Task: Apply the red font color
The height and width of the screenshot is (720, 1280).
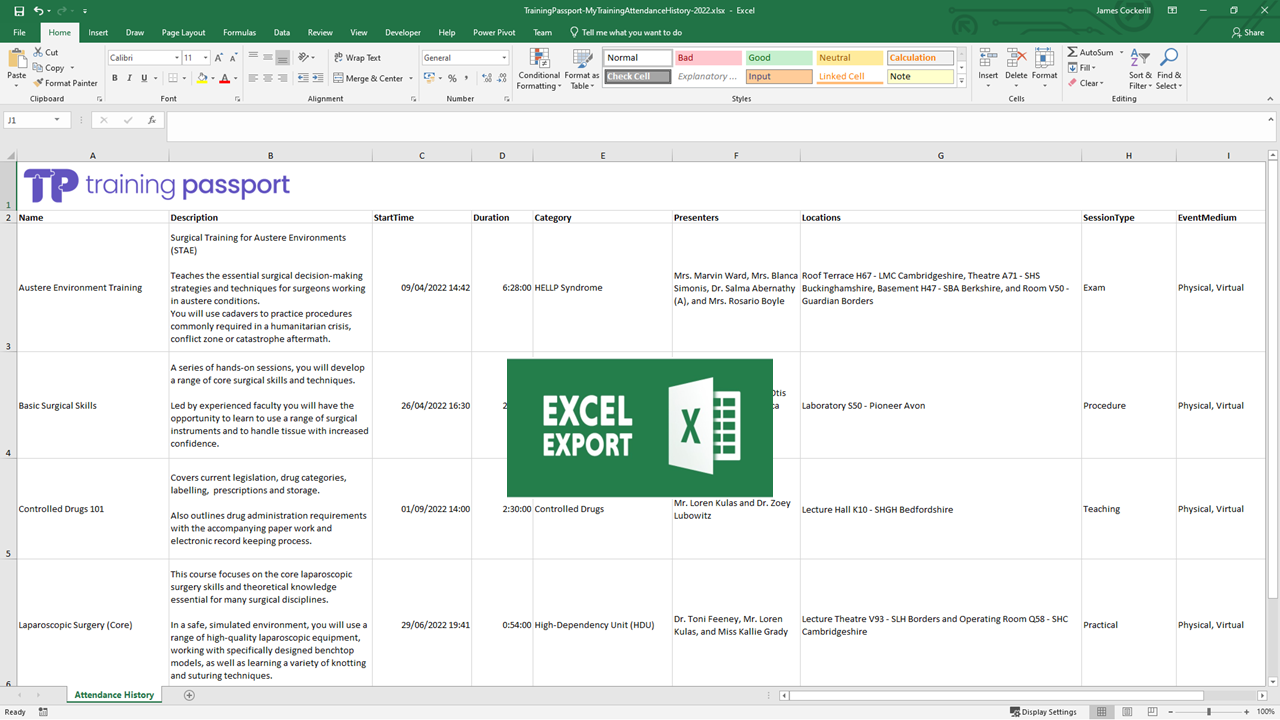Action: pyautogui.click(x=224, y=78)
